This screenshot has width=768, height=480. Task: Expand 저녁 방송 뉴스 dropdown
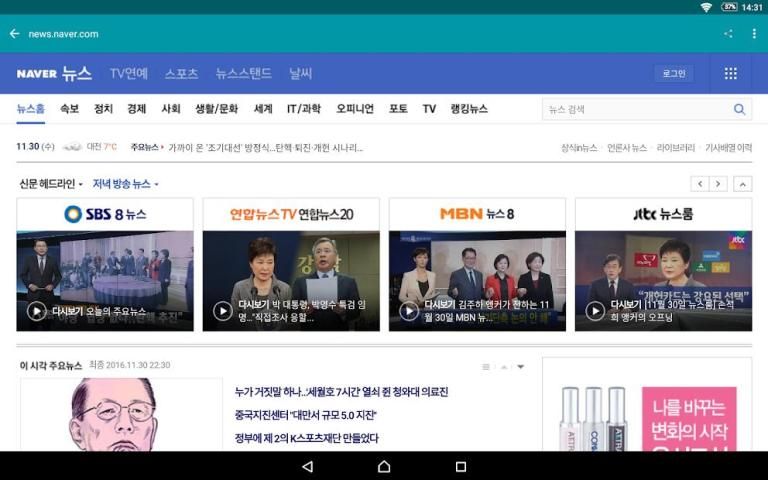125,184
